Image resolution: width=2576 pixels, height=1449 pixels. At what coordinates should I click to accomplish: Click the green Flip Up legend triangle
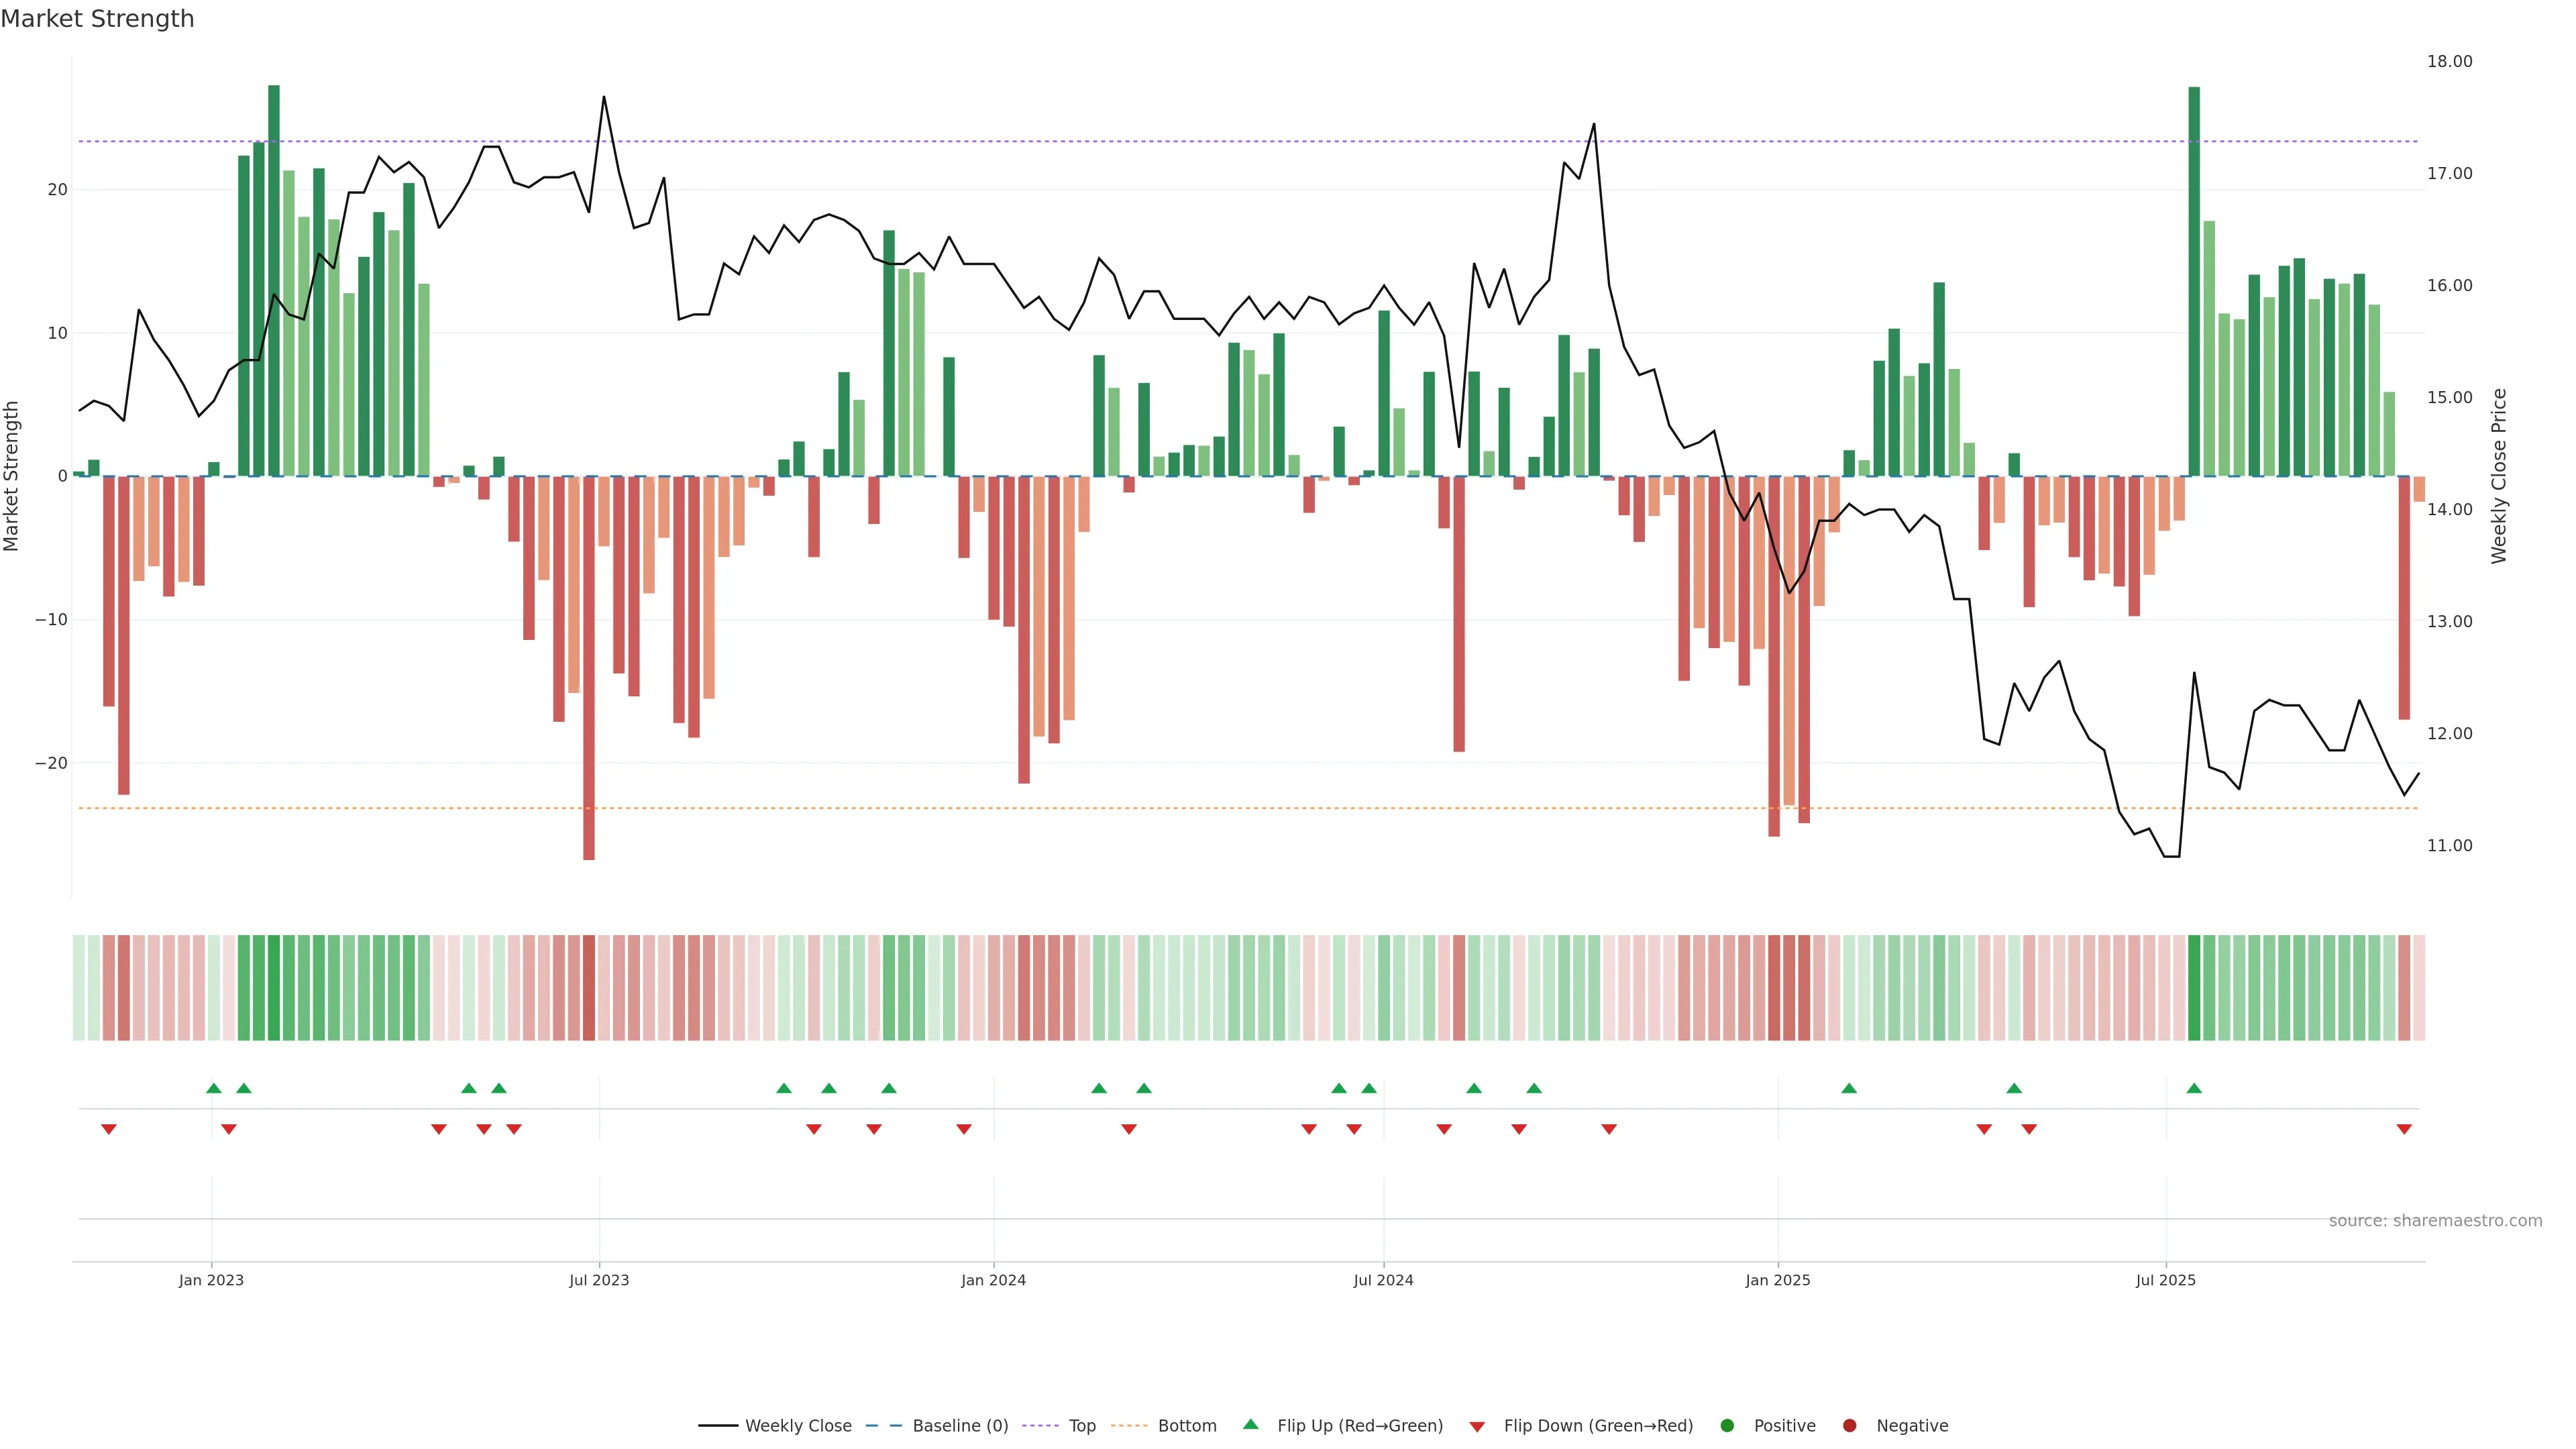(x=1250, y=1425)
